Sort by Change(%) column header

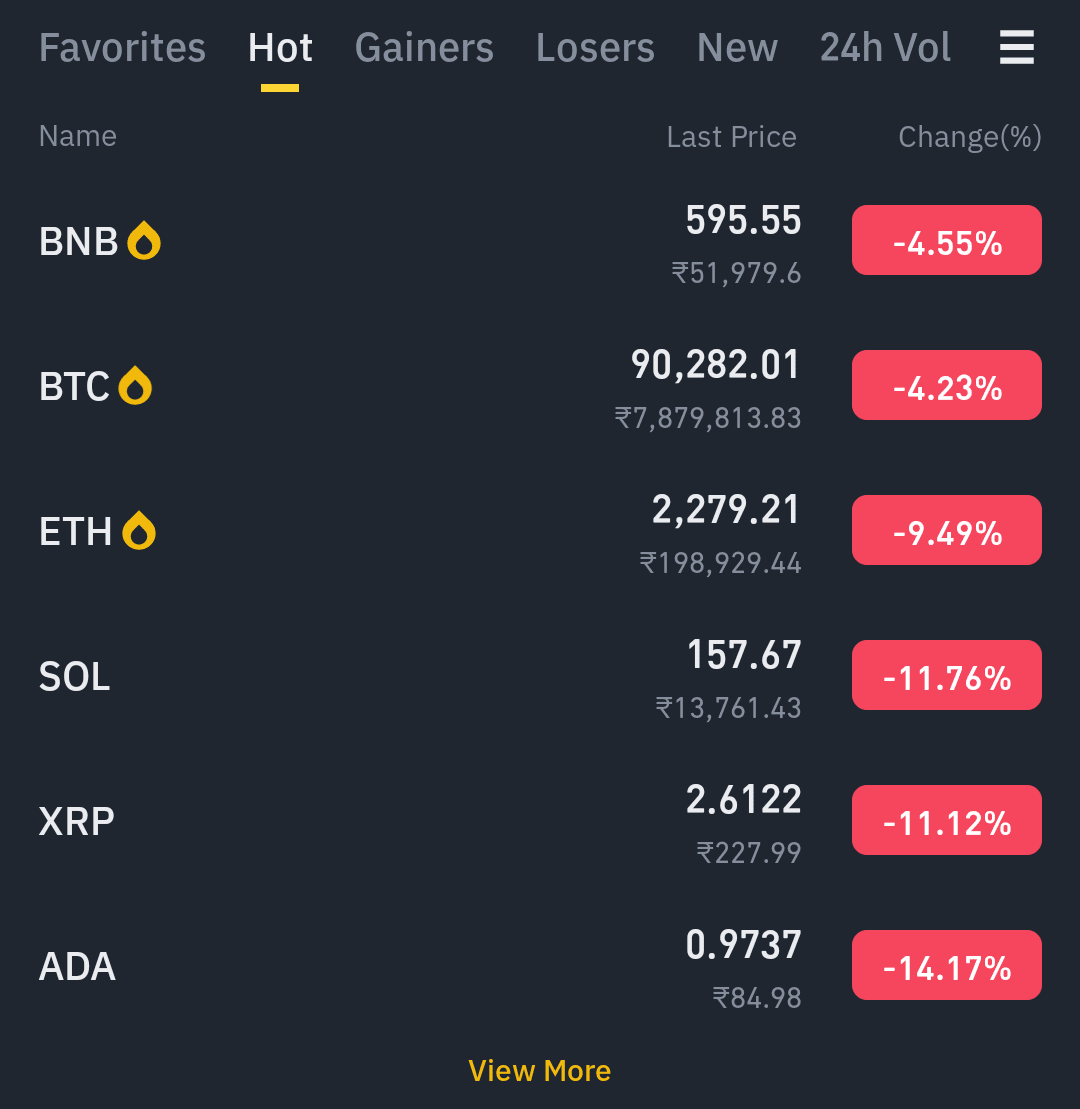tap(970, 137)
